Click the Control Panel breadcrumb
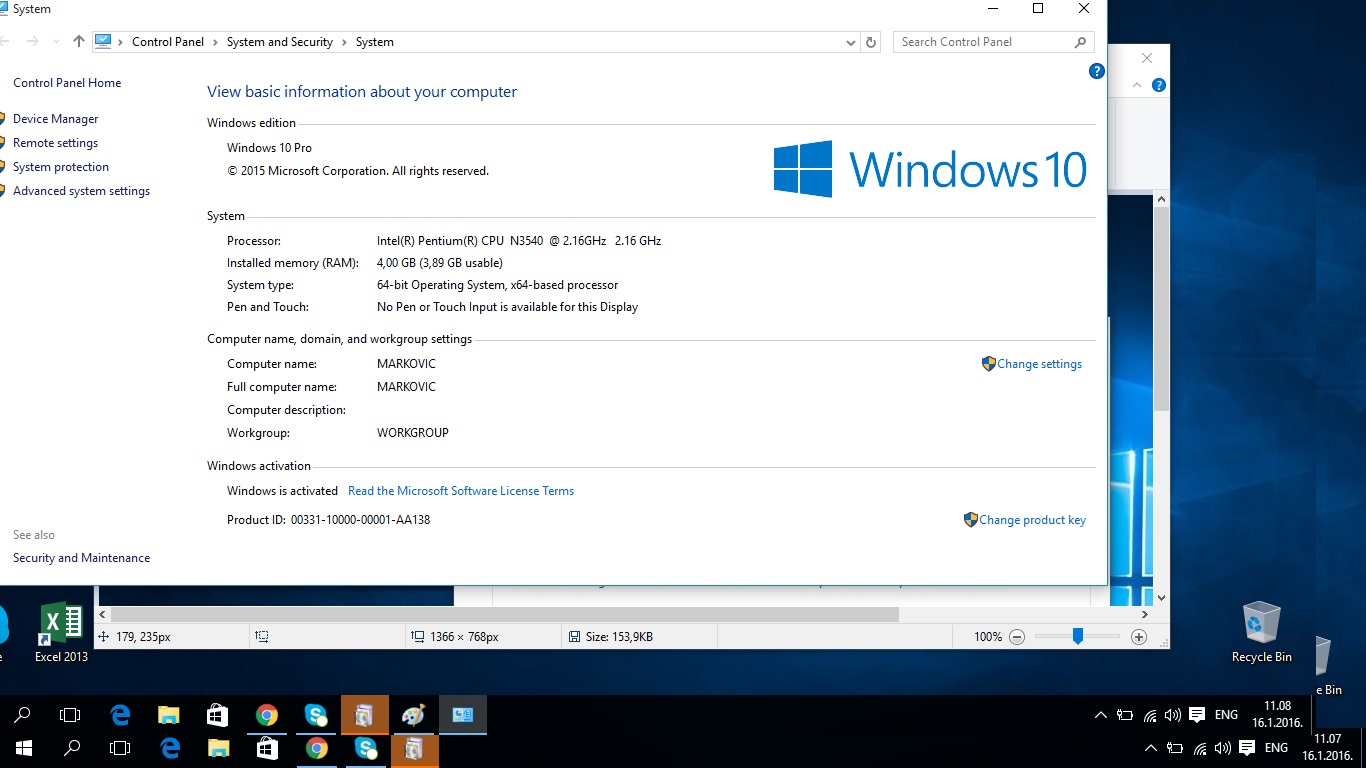This screenshot has width=1366, height=768. (x=168, y=42)
